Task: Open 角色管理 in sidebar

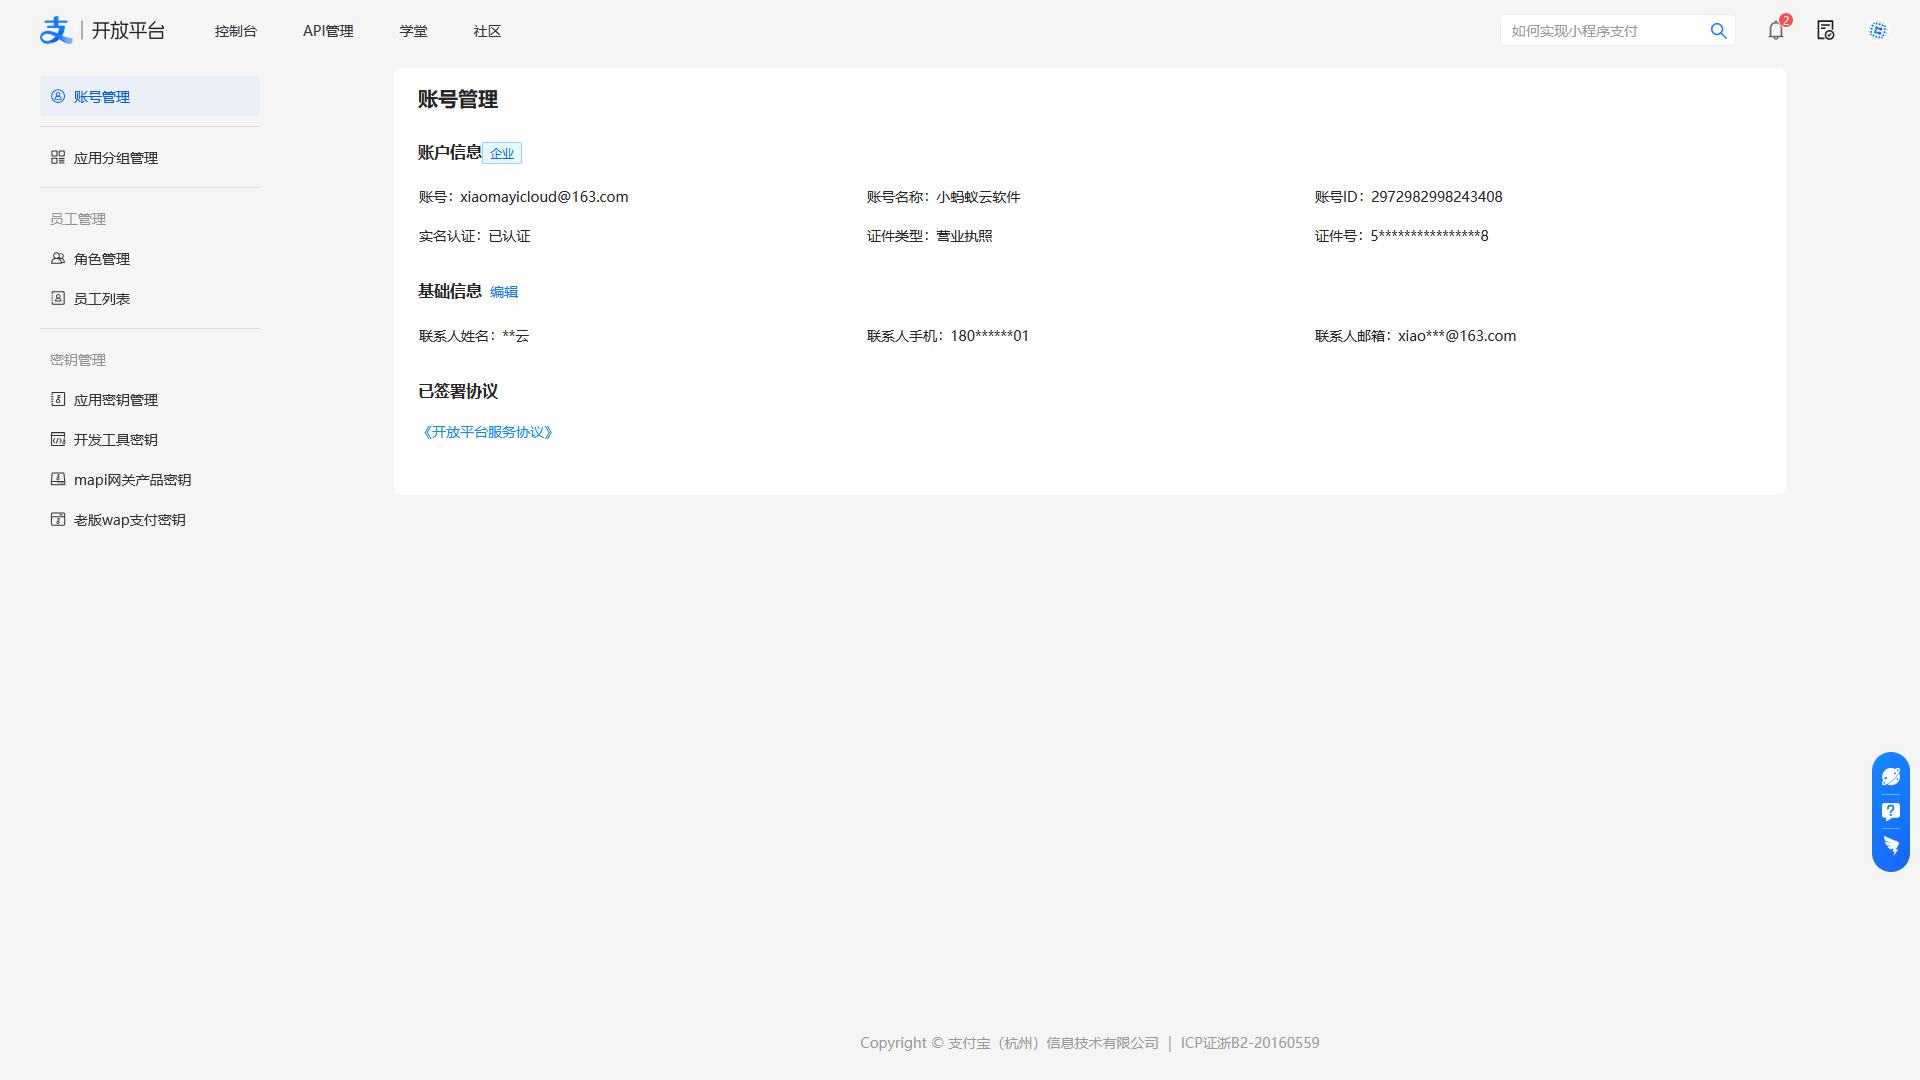Action: 101,259
